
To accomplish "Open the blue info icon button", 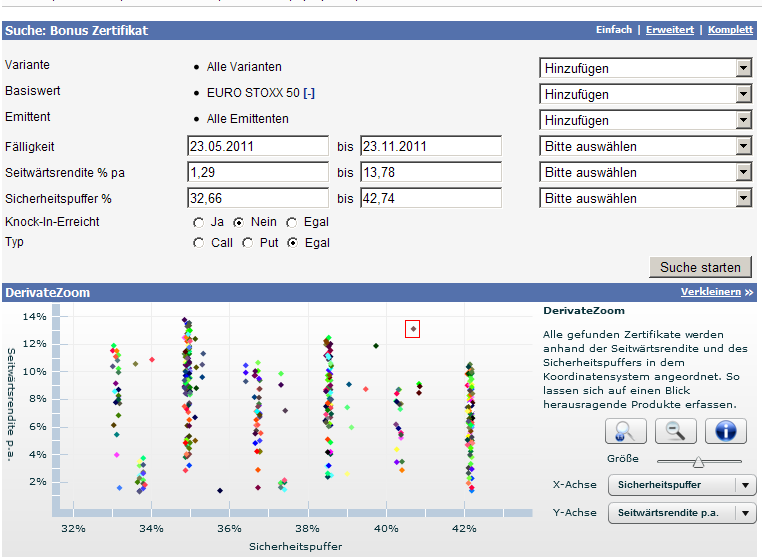I will pyautogui.click(x=725, y=431).
